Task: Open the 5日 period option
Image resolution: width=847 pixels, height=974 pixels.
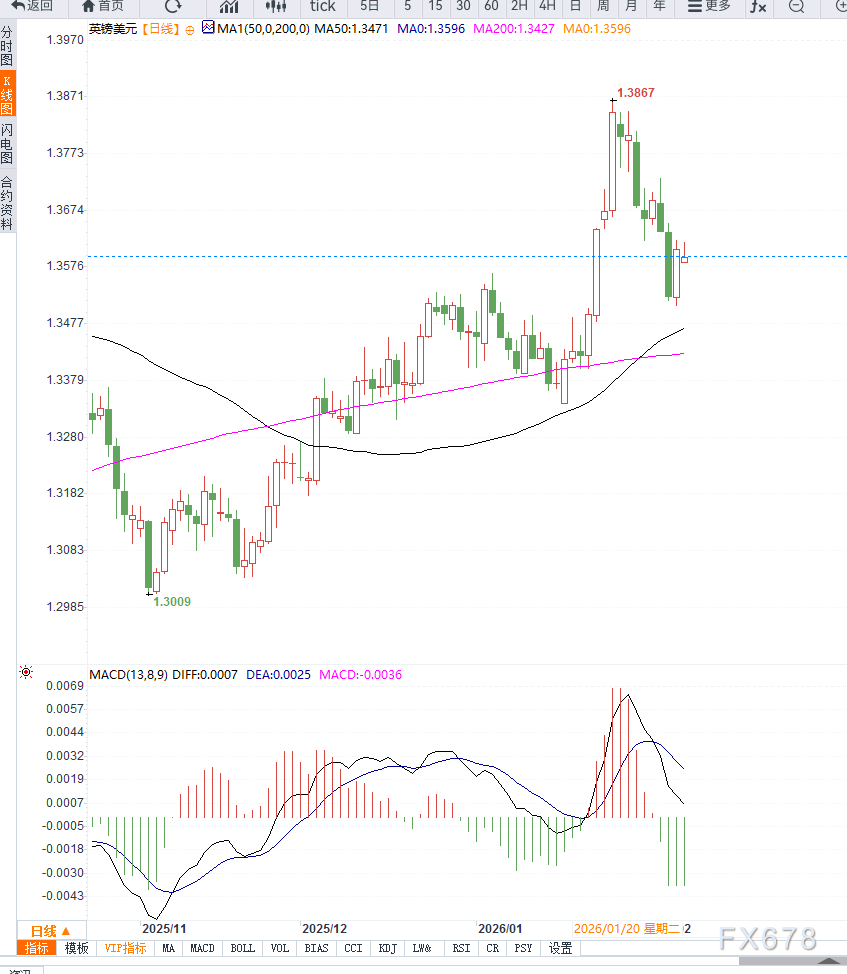Action: pyautogui.click(x=370, y=6)
